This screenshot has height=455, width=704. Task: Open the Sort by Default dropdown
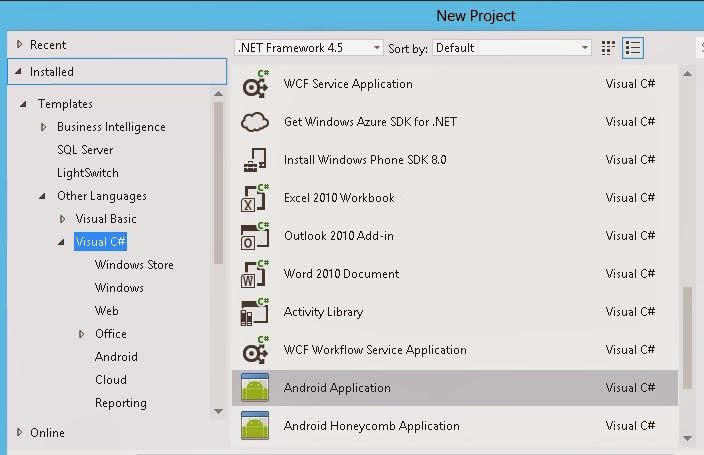pos(511,48)
